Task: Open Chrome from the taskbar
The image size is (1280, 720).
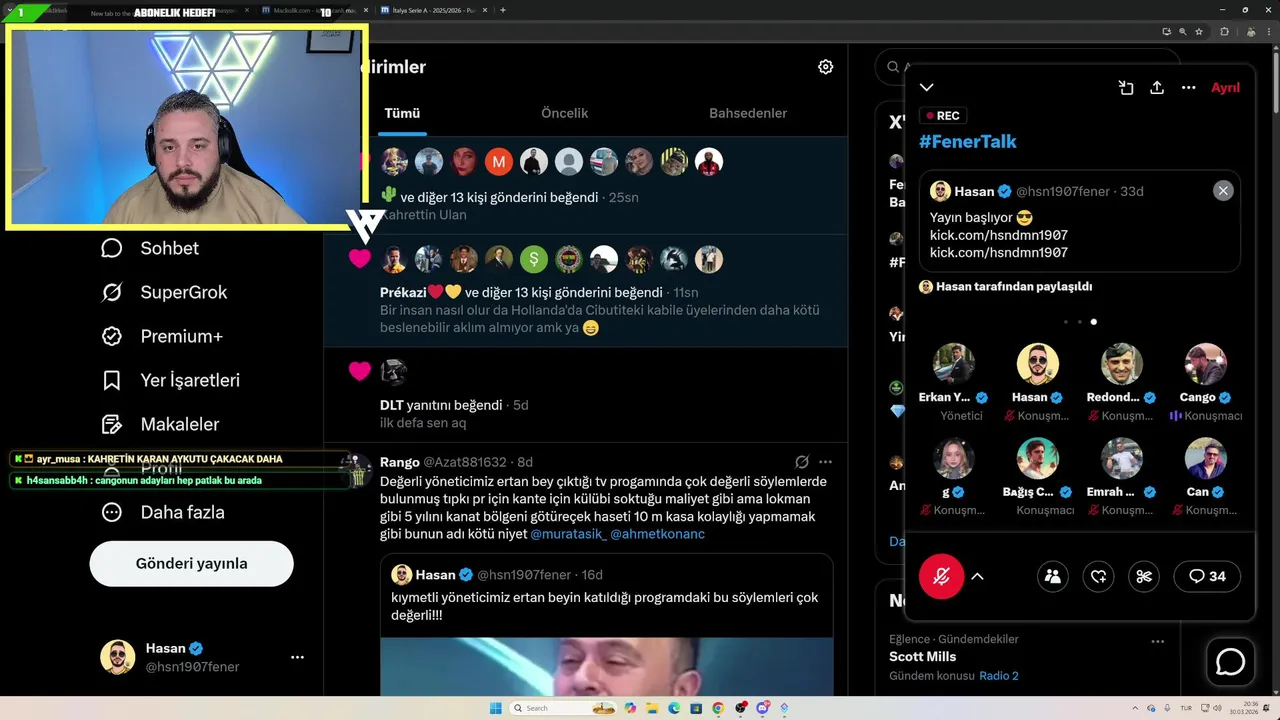Action: tap(718, 708)
